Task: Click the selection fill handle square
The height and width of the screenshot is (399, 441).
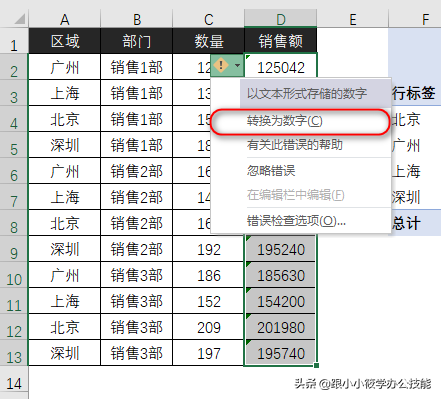Action: coord(316,365)
